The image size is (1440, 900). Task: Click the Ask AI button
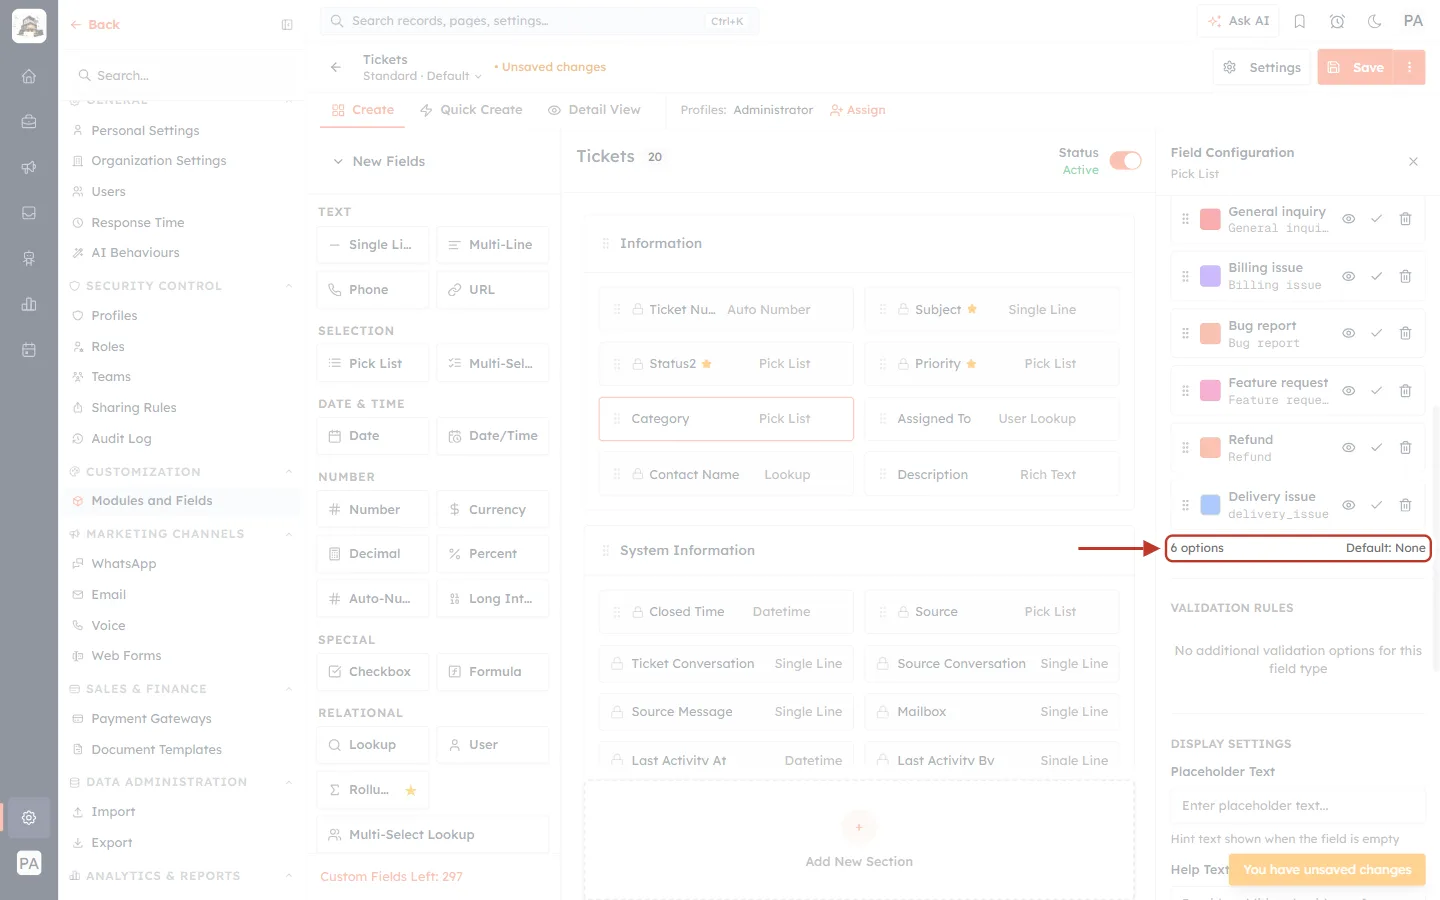(1239, 21)
